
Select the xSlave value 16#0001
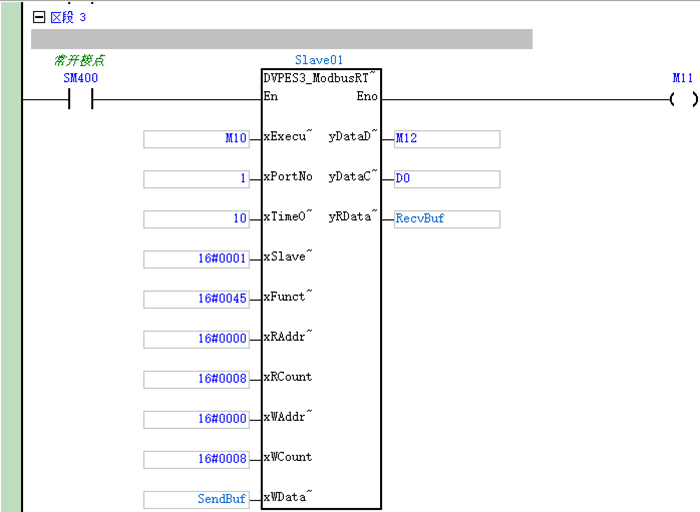coord(196,259)
